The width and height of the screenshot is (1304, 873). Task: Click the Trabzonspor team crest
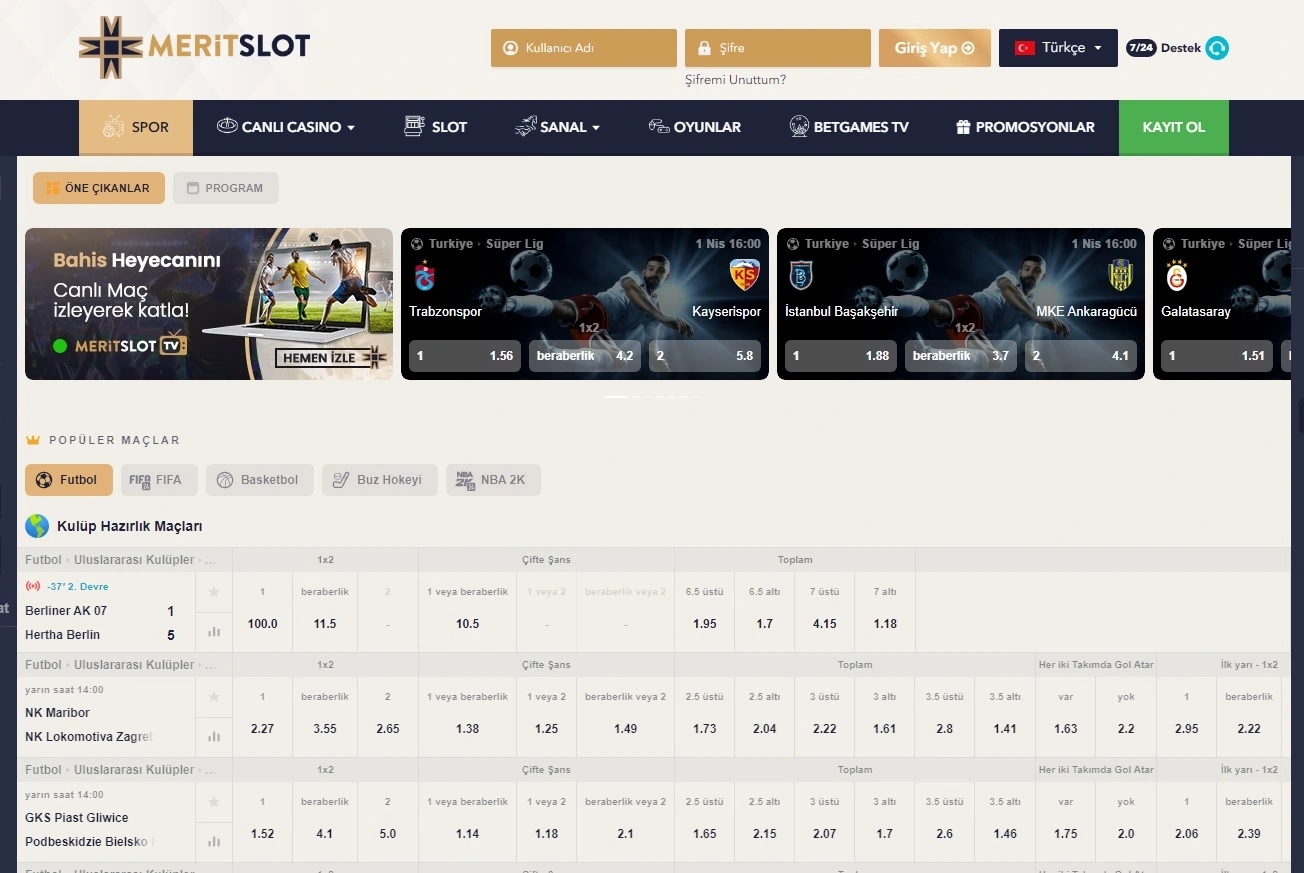pyautogui.click(x=425, y=276)
